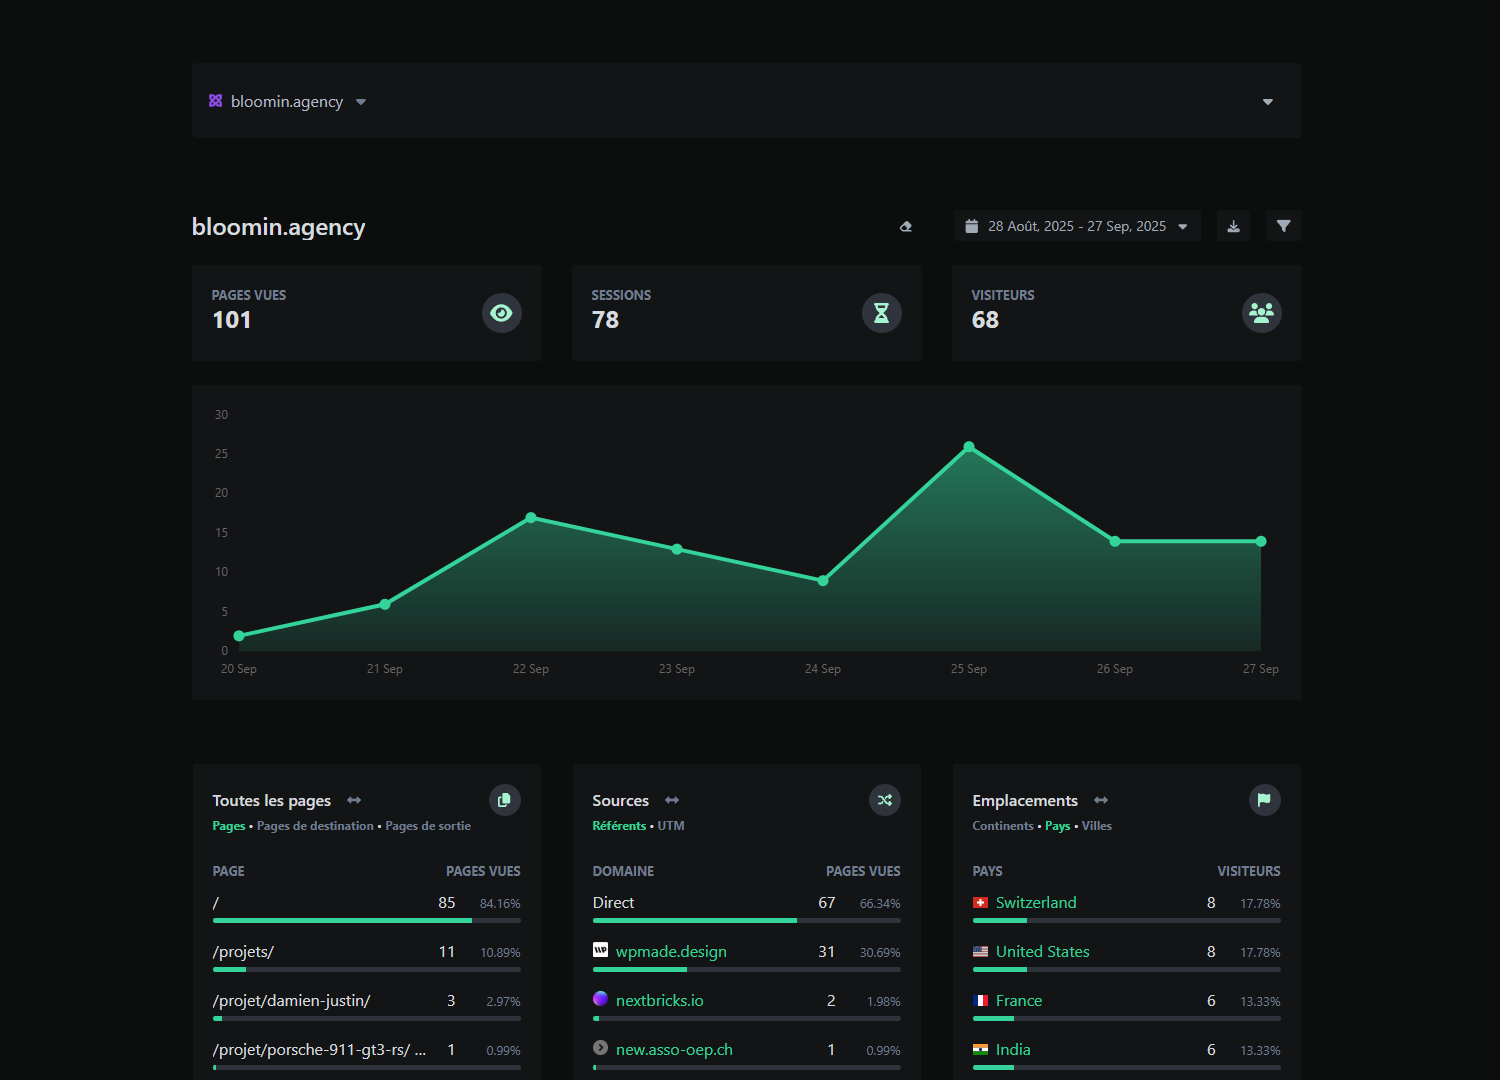This screenshot has width=1500, height=1080.
Task: Click the visitors group icon
Action: [1261, 313]
